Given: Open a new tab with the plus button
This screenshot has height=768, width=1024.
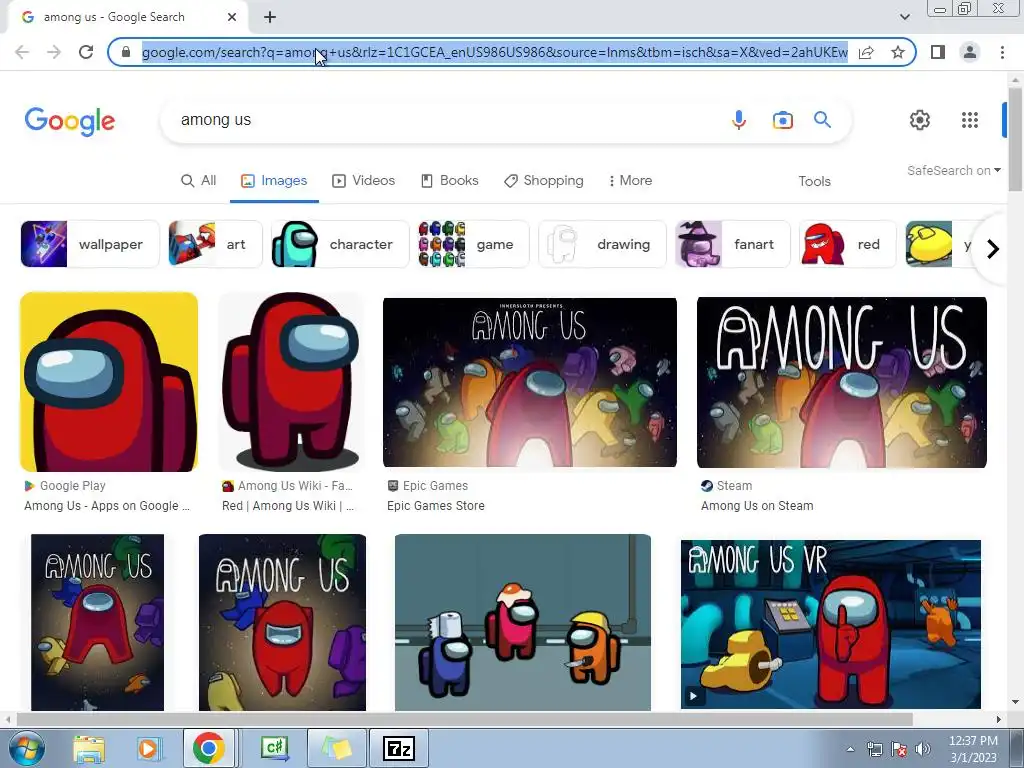Looking at the screenshot, I should click(x=270, y=17).
